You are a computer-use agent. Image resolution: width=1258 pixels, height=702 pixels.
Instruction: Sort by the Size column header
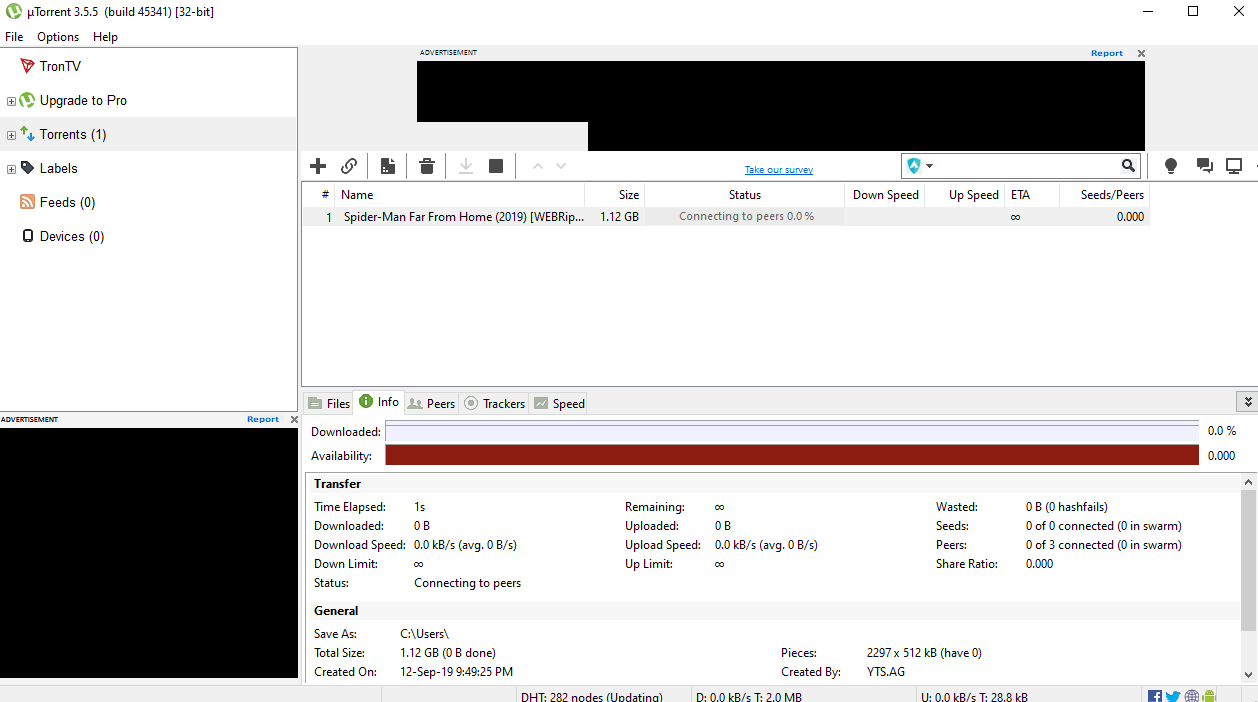[x=615, y=195]
